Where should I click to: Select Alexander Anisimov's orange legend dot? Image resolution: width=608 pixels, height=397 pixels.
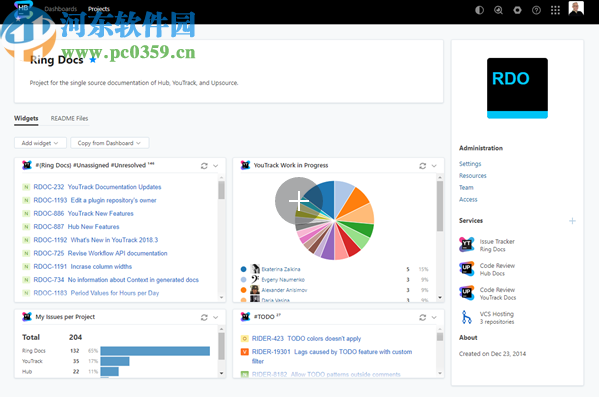(244, 290)
